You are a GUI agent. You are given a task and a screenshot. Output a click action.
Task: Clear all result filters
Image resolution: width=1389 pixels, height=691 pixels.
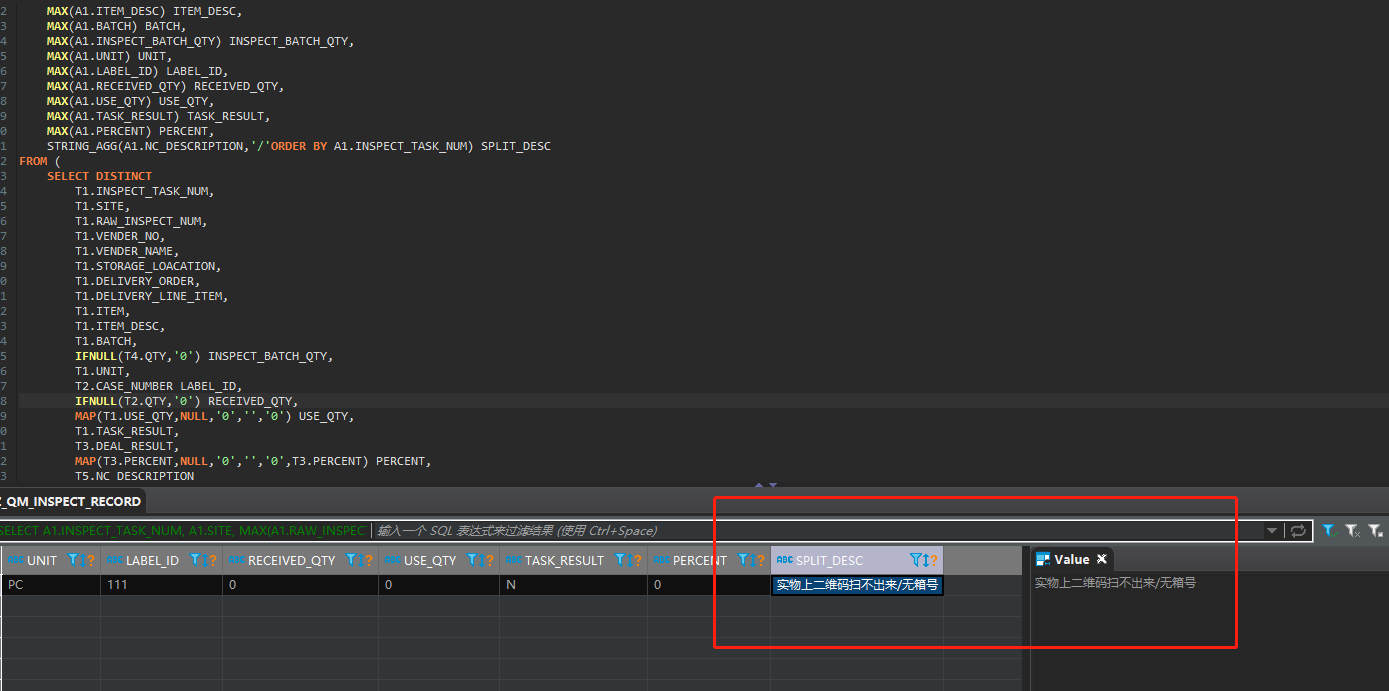pyautogui.click(x=1352, y=530)
